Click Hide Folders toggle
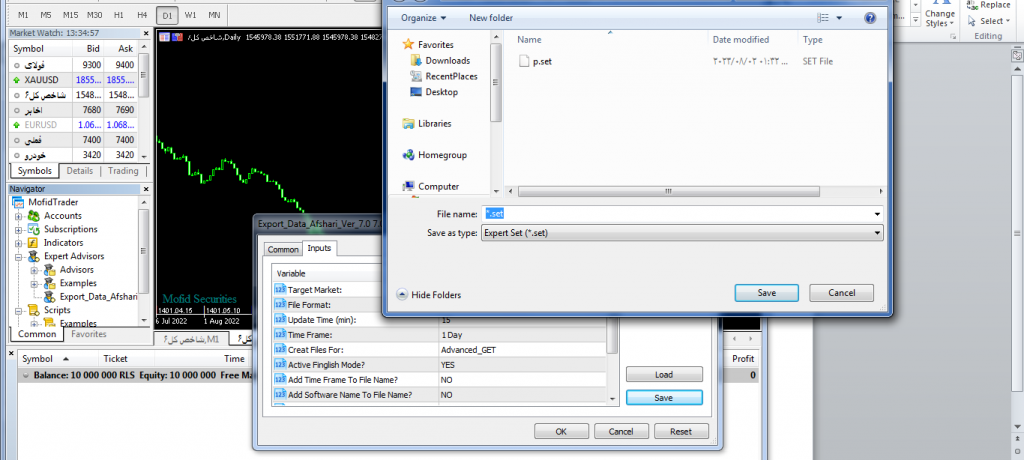The image size is (1024, 460). (x=429, y=295)
